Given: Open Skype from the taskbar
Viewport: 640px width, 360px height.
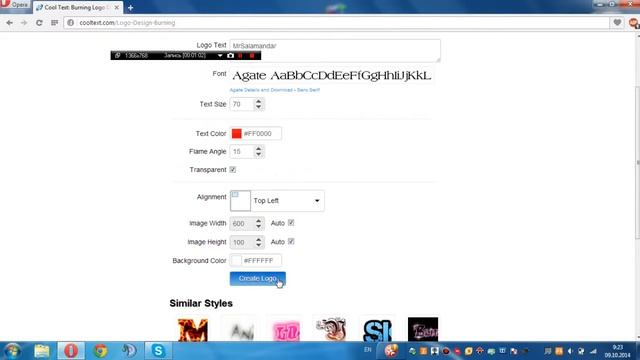Looking at the screenshot, I should point(158,351).
